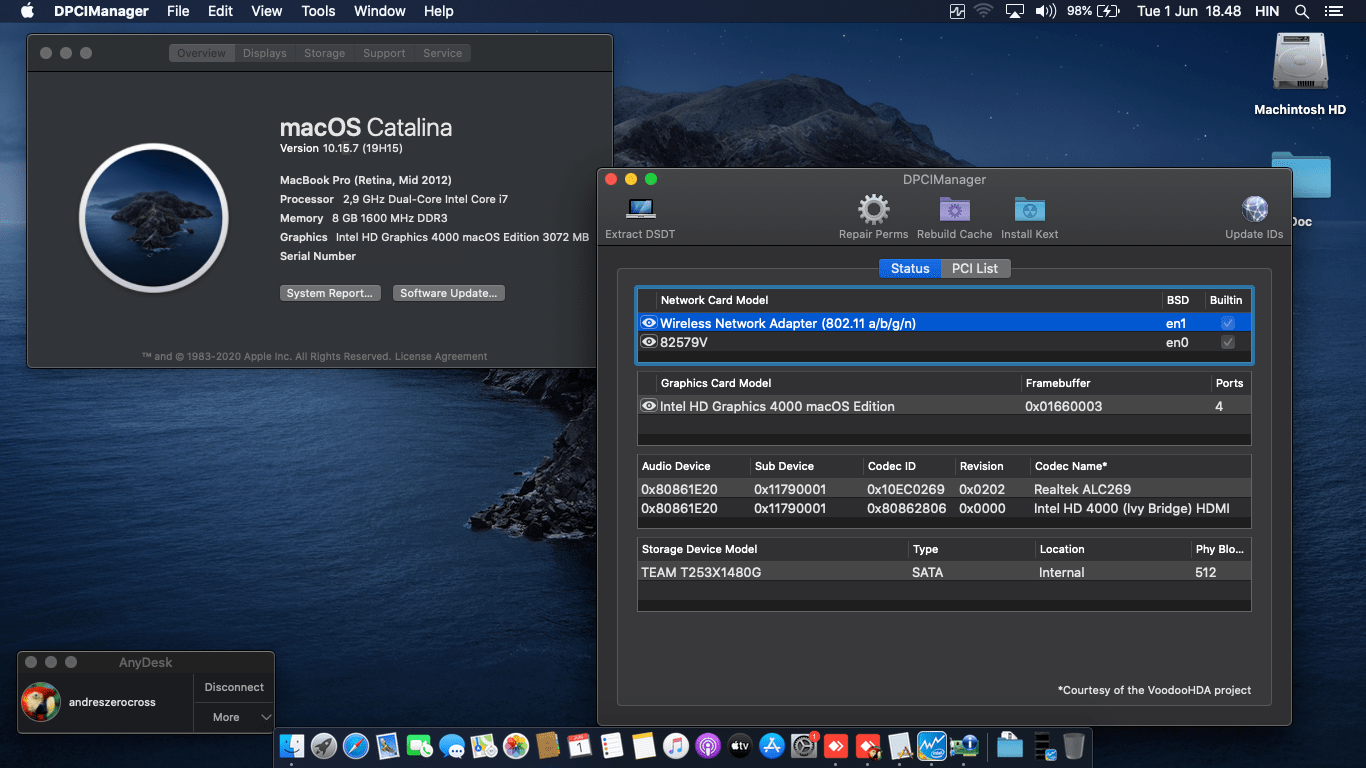This screenshot has width=1366, height=768.
Task: Open Maps from the dock
Action: (484, 745)
